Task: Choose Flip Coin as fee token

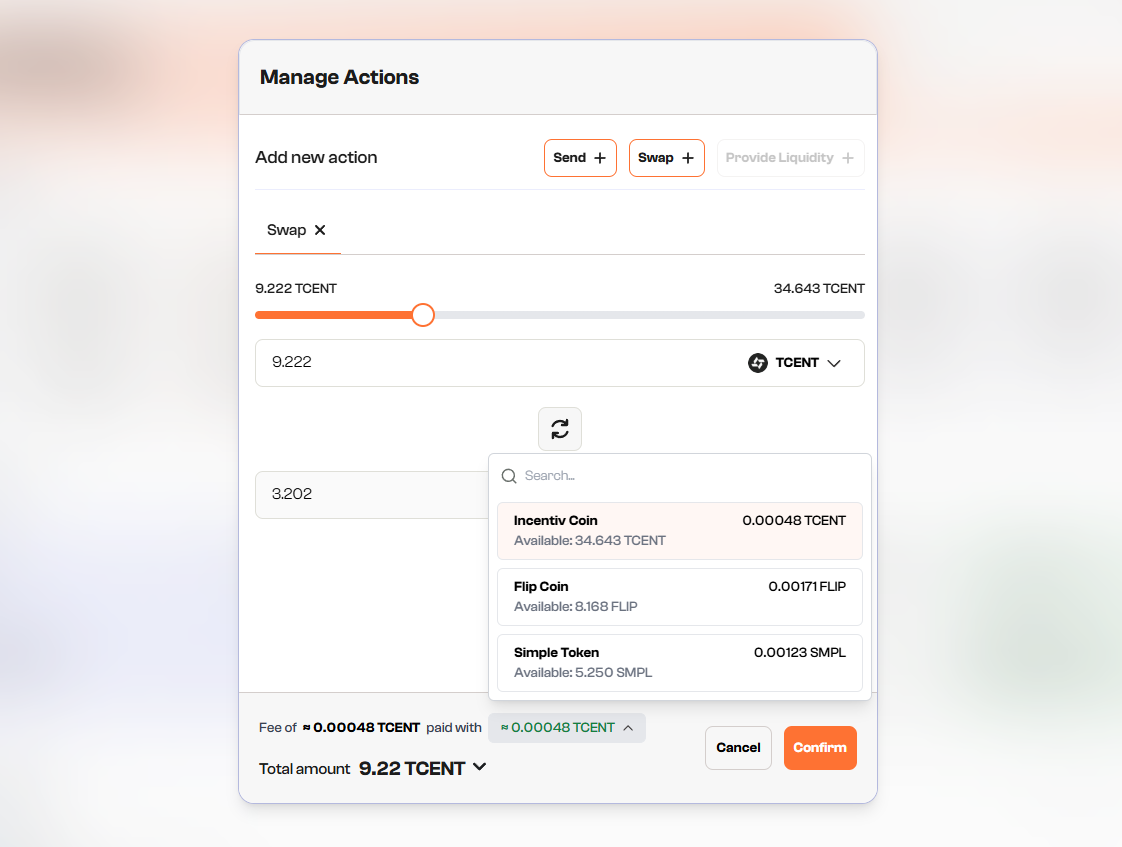Action: coord(679,597)
